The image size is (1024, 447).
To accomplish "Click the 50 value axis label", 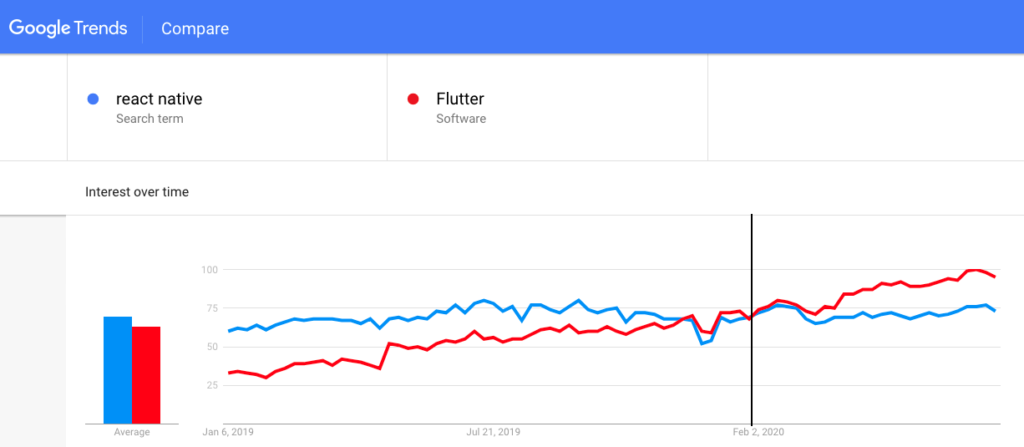I will (x=210, y=346).
